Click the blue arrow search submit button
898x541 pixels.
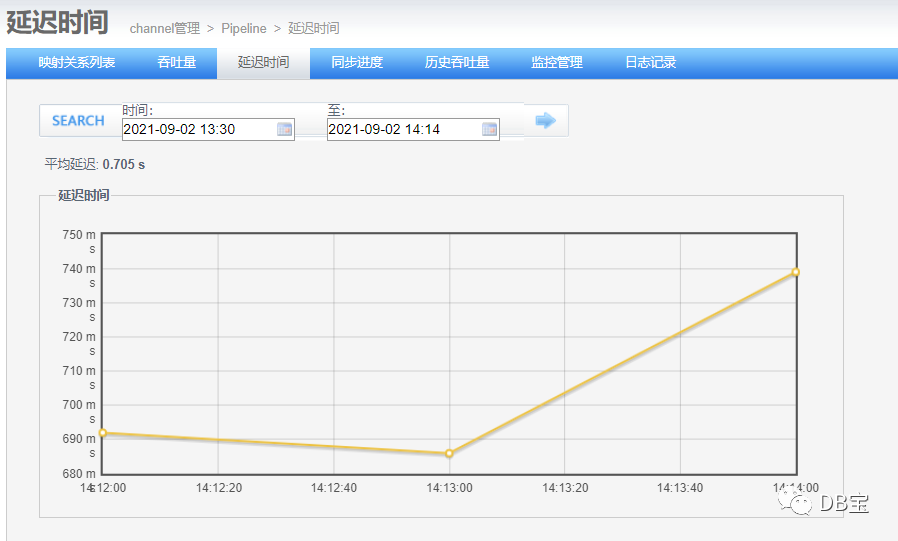546,120
